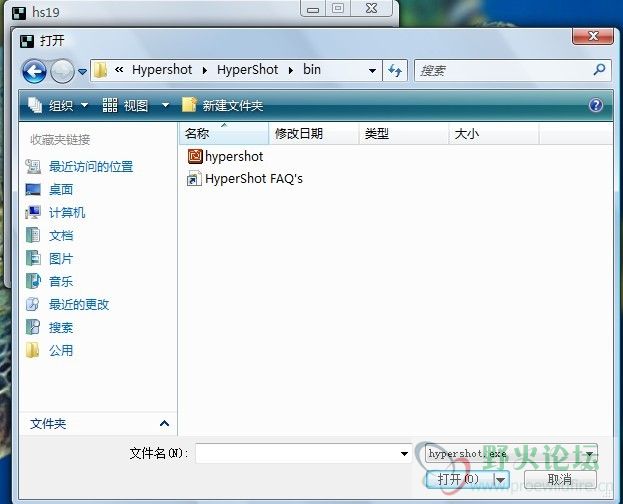This screenshot has width=623, height=504.
Task: Open address bar history dropdown
Action: click(372, 71)
